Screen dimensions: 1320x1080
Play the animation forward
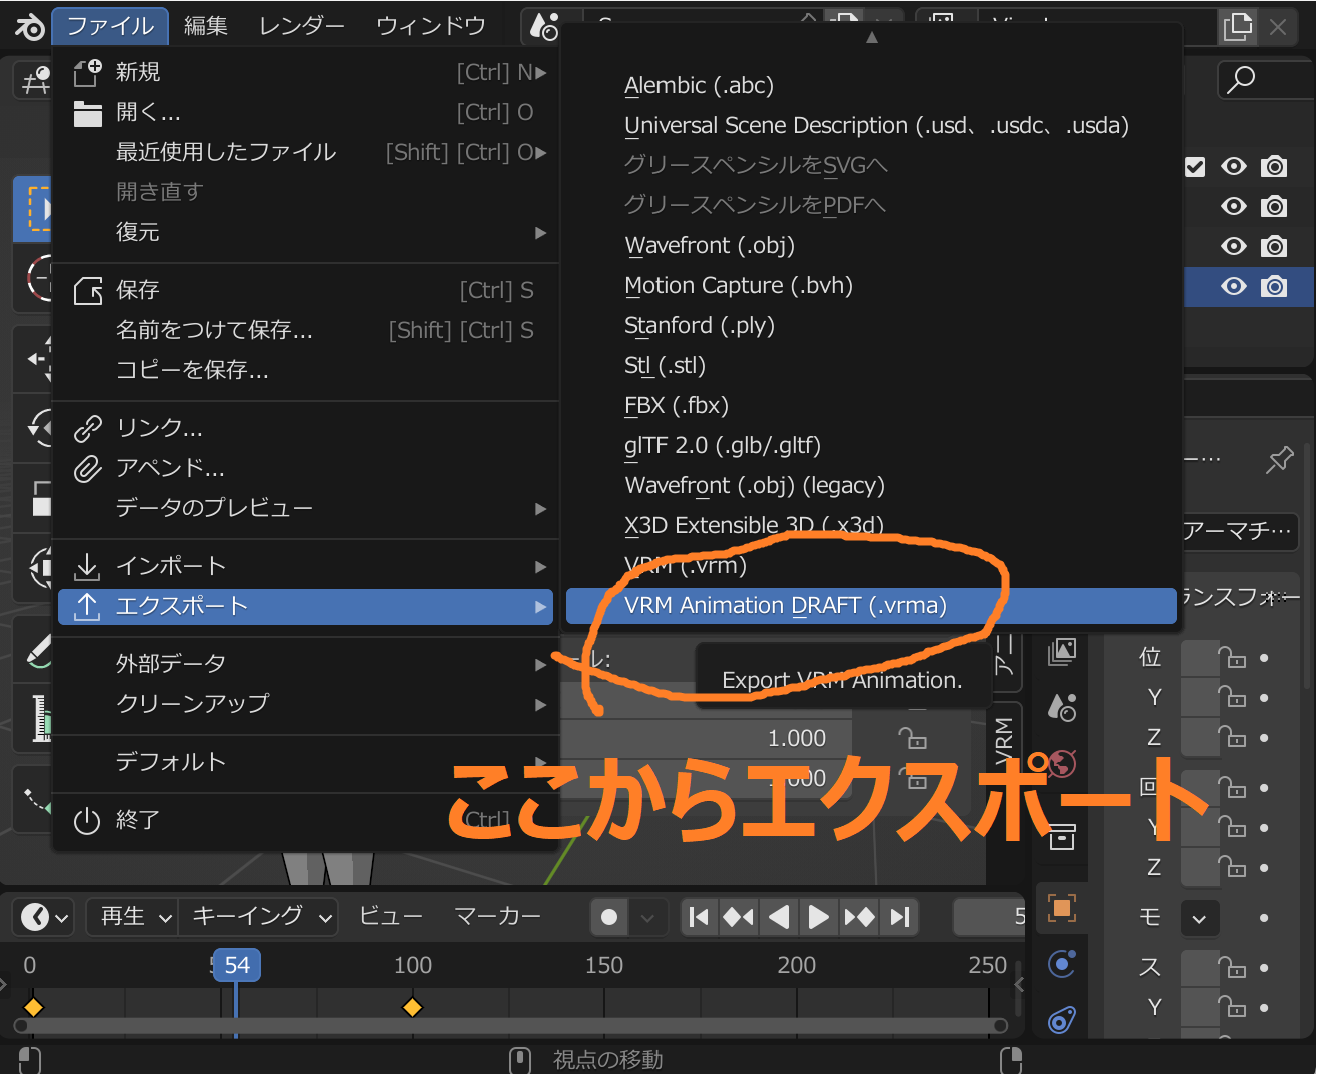tap(818, 917)
